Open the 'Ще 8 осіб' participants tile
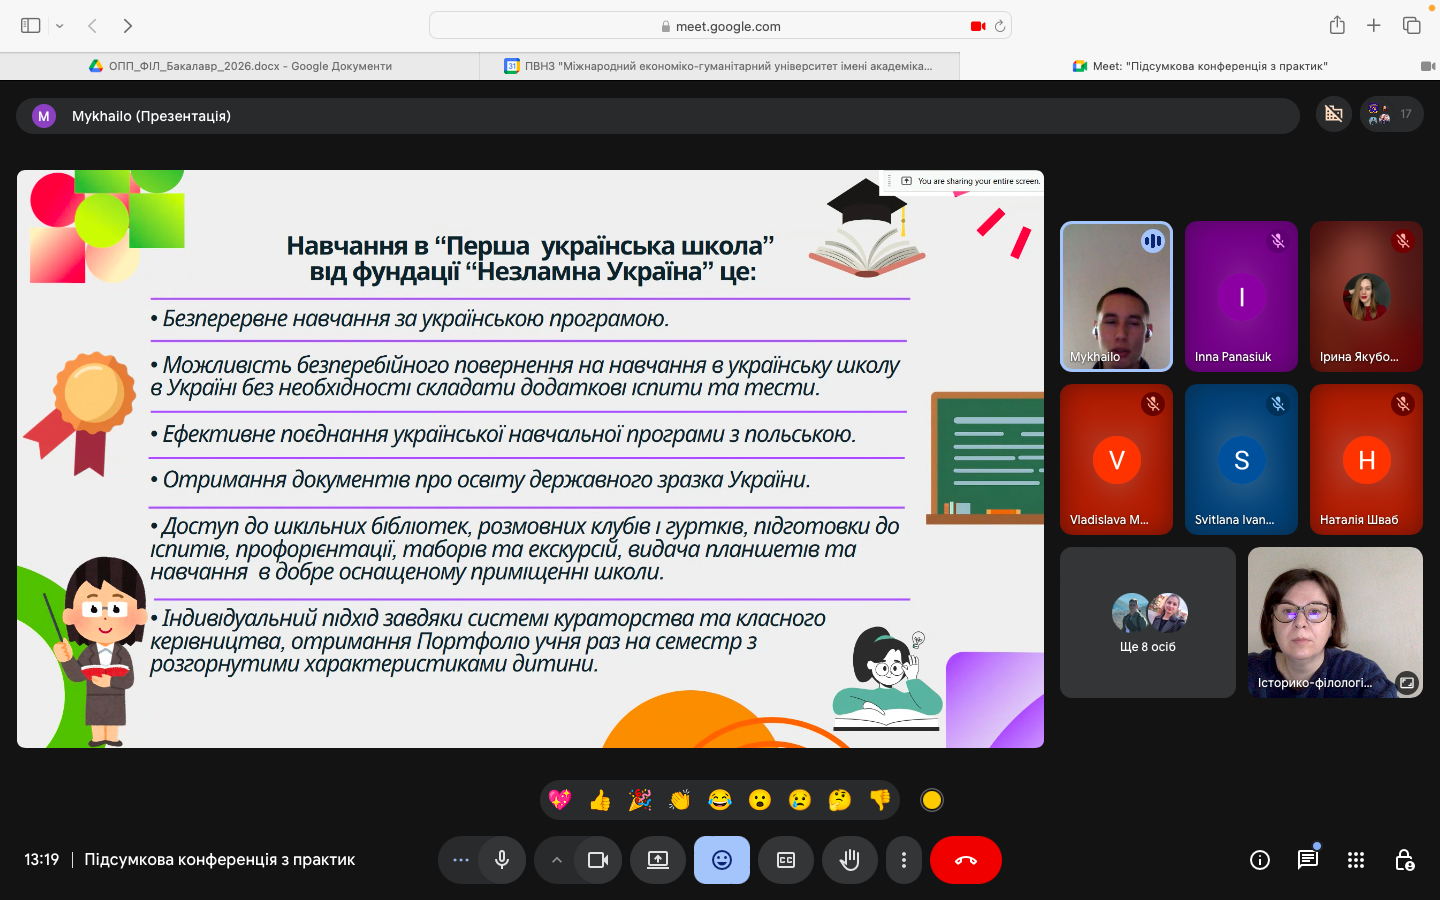This screenshot has width=1440, height=900. coord(1147,622)
